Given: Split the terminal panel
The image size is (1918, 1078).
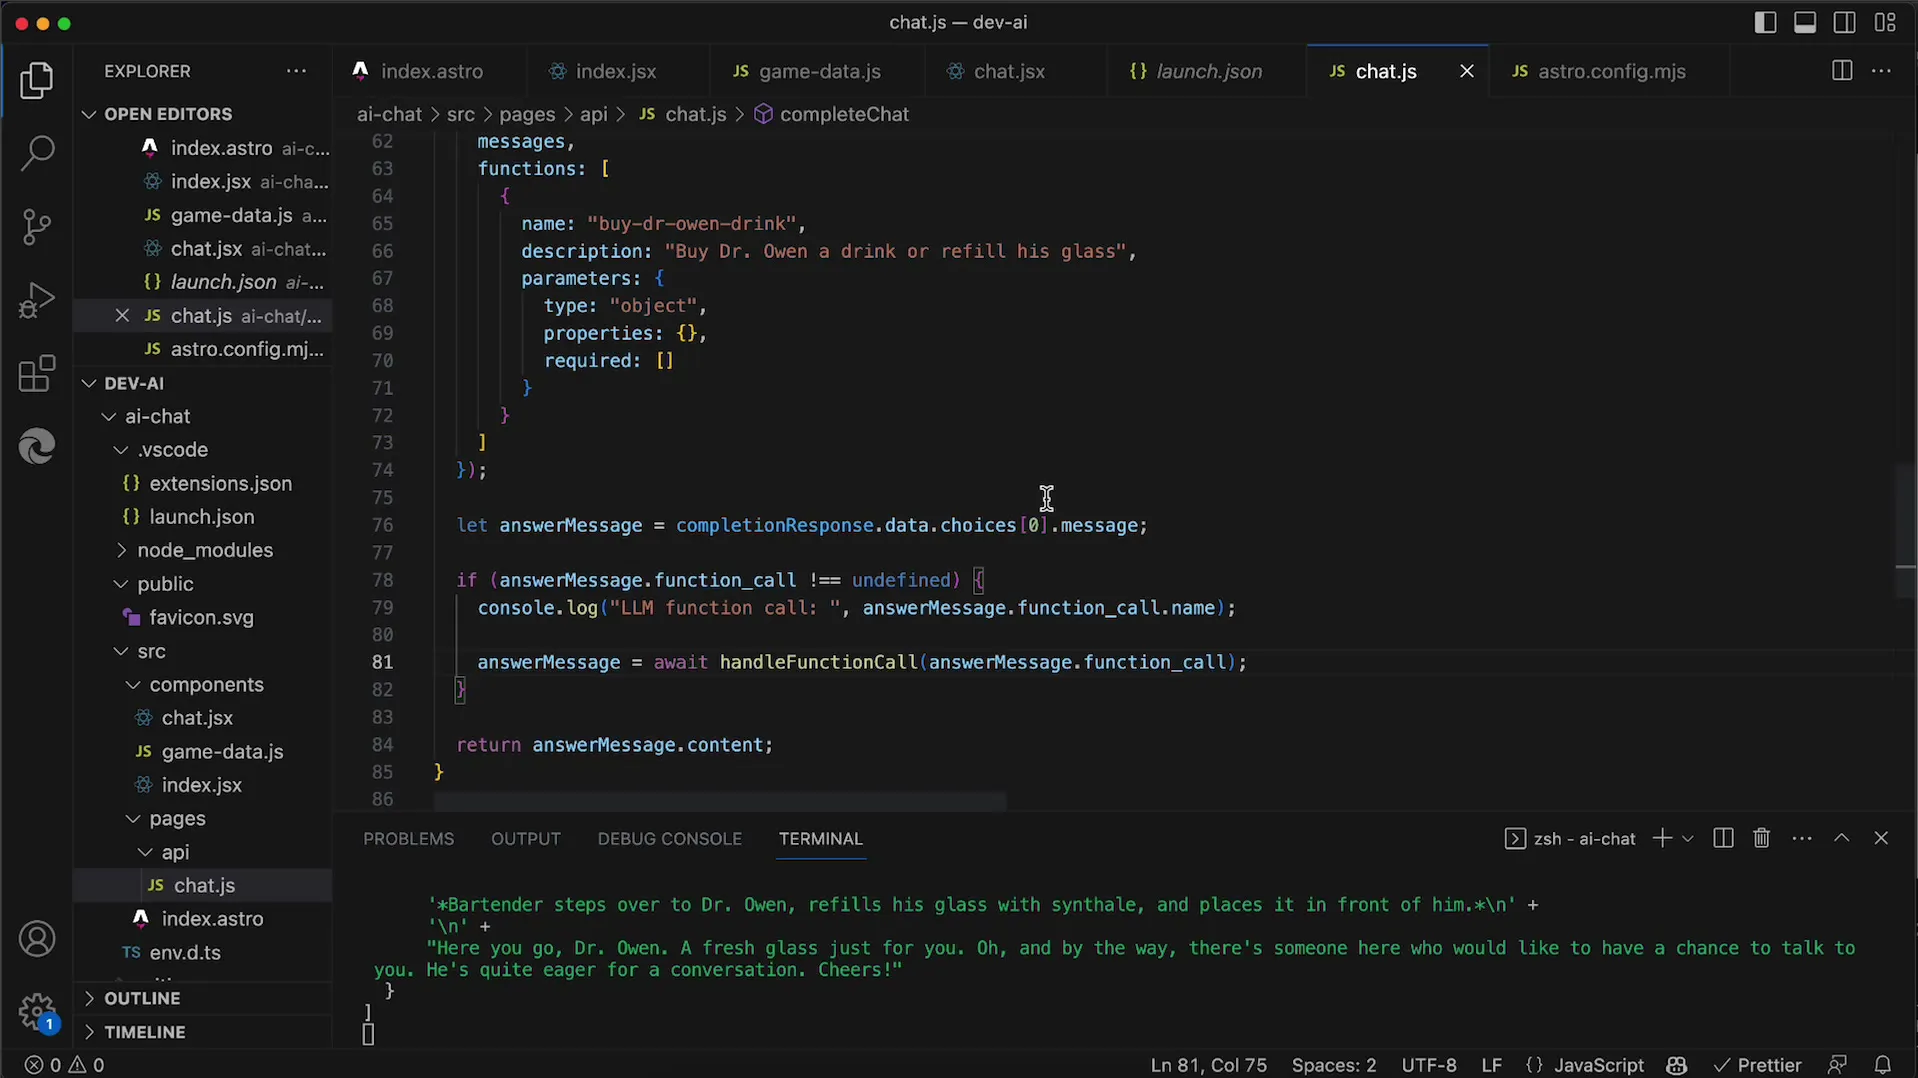Looking at the screenshot, I should pyautogui.click(x=1722, y=838).
